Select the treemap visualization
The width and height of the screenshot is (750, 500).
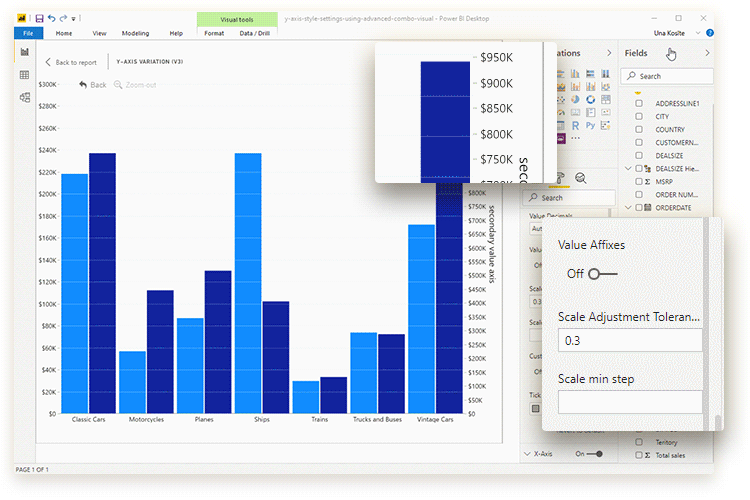coord(606,100)
